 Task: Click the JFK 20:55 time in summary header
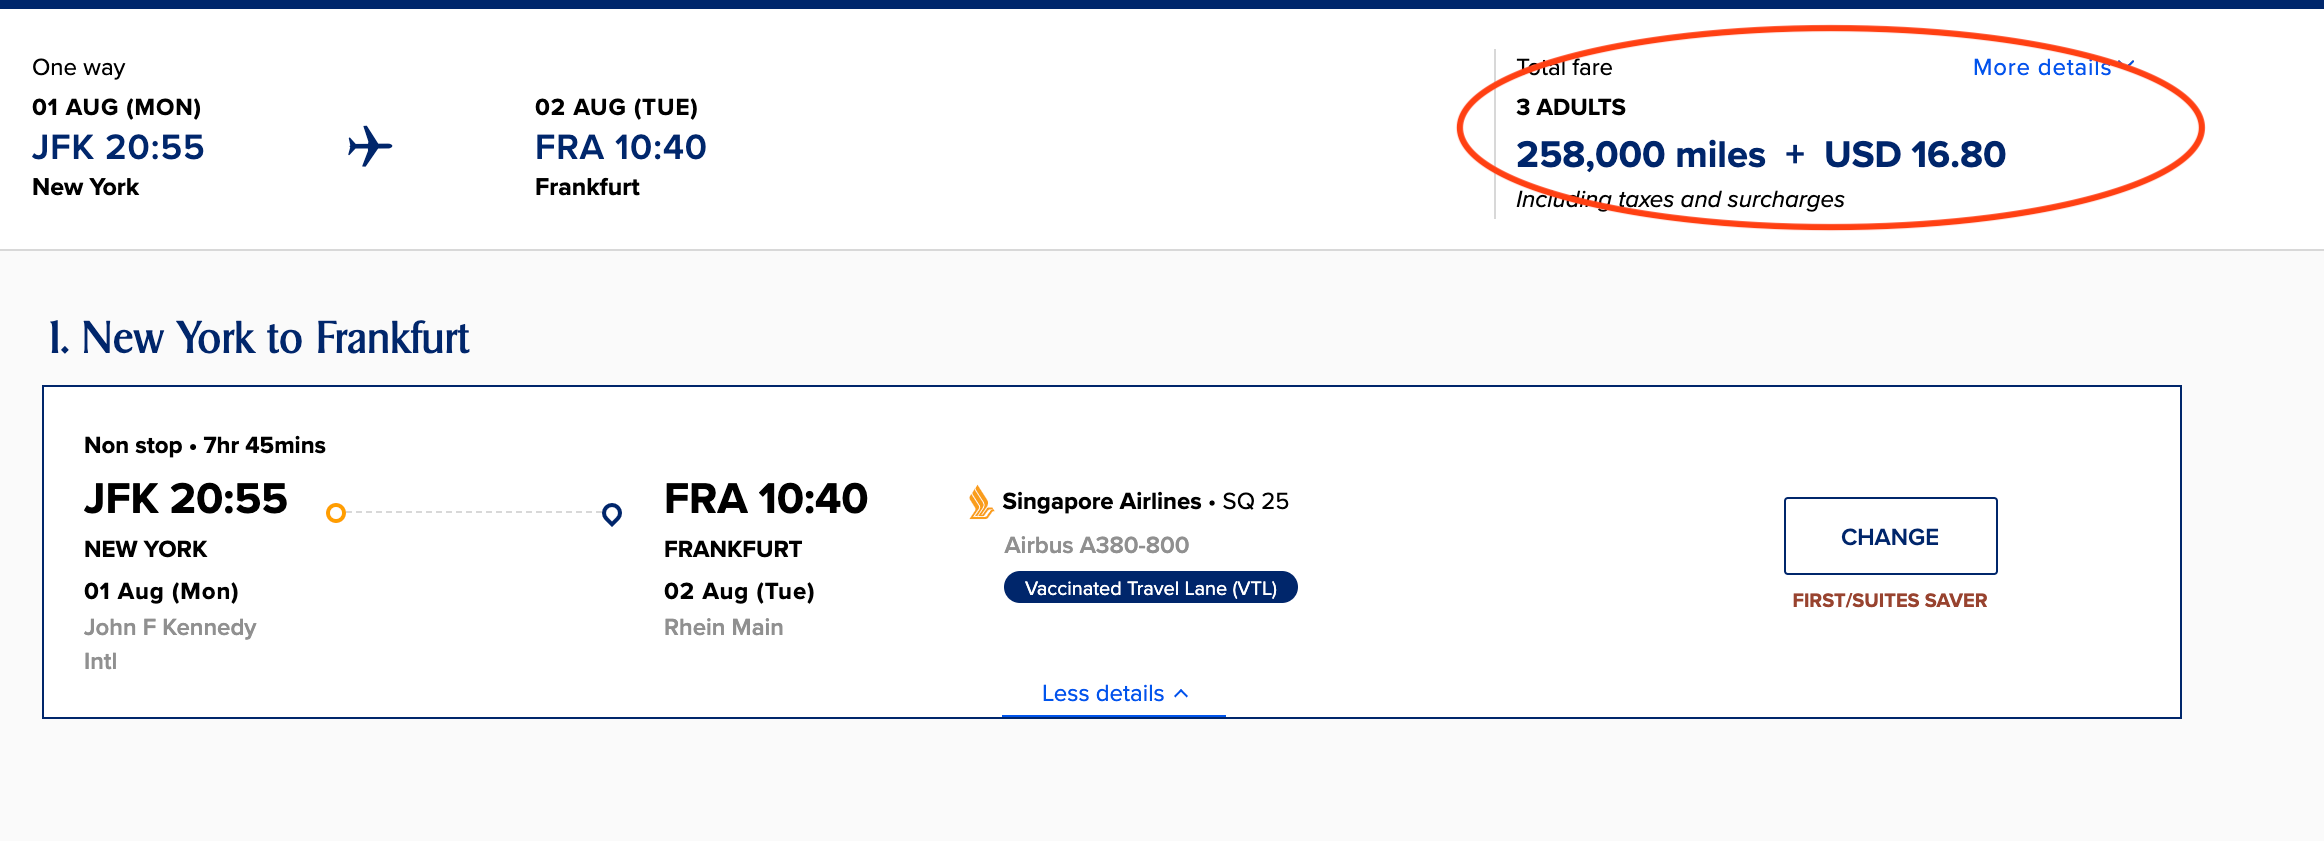(118, 148)
